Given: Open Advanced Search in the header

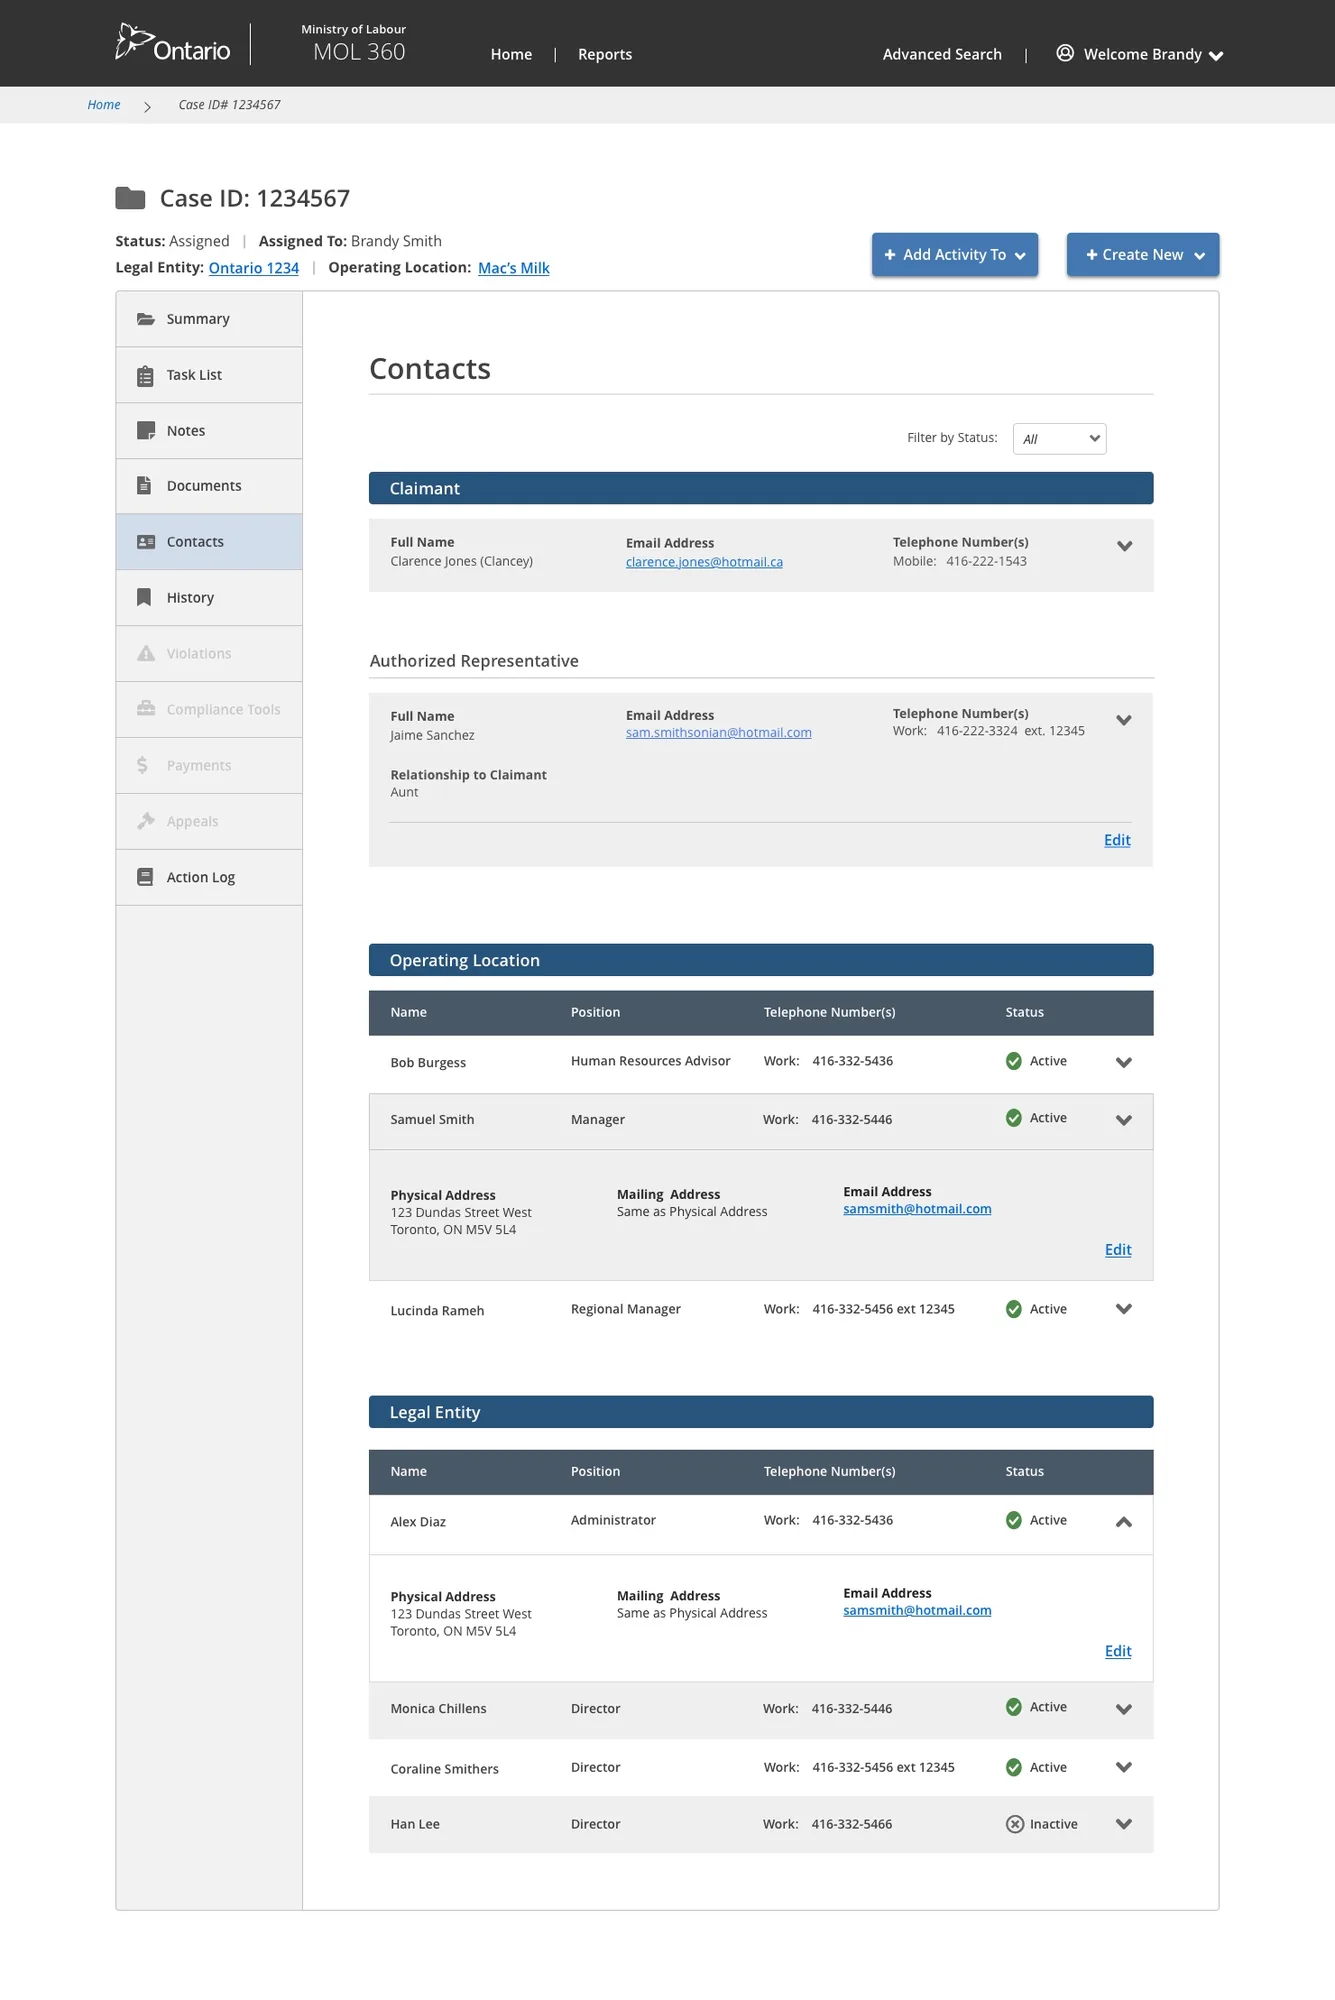Looking at the screenshot, I should tap(942, 54).
